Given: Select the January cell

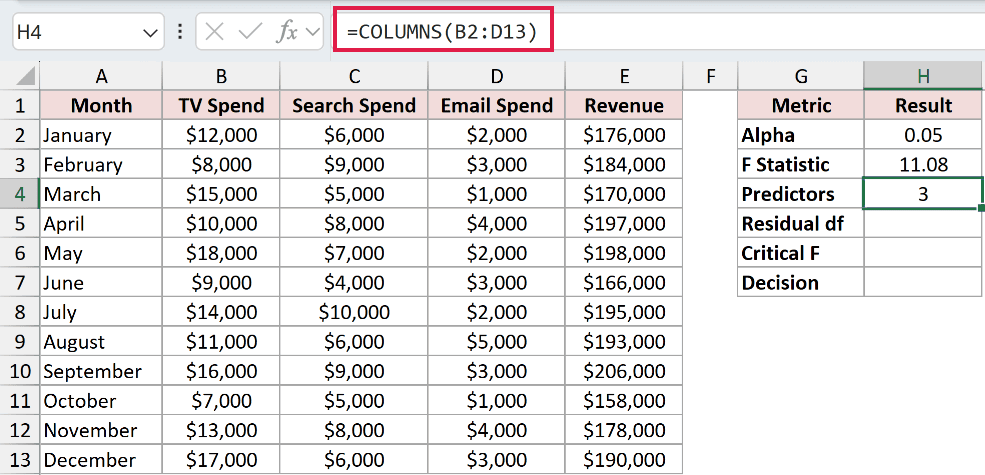Looking at the screenshot, I should coord(101,135).
